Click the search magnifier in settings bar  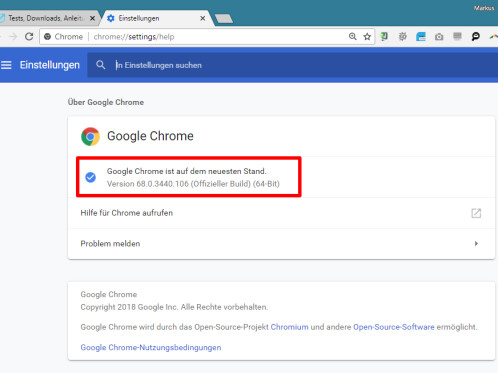pyautogui.click(x=100, y=65)
